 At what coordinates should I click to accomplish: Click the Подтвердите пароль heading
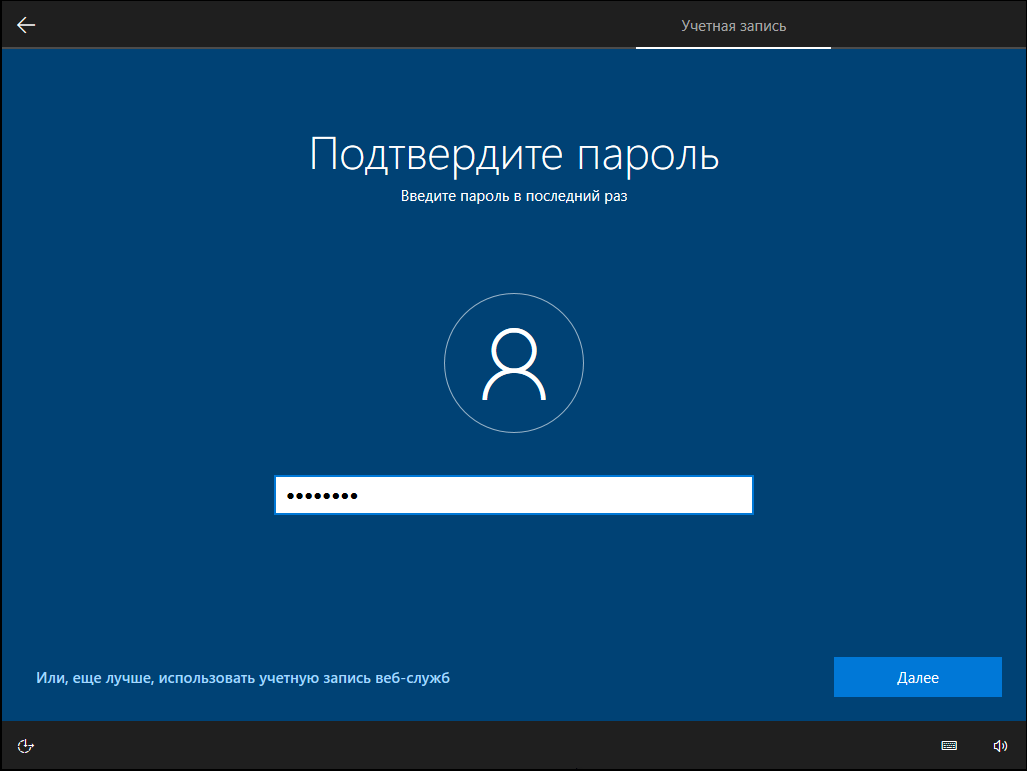pyautogui.click(x=514, y=155)
